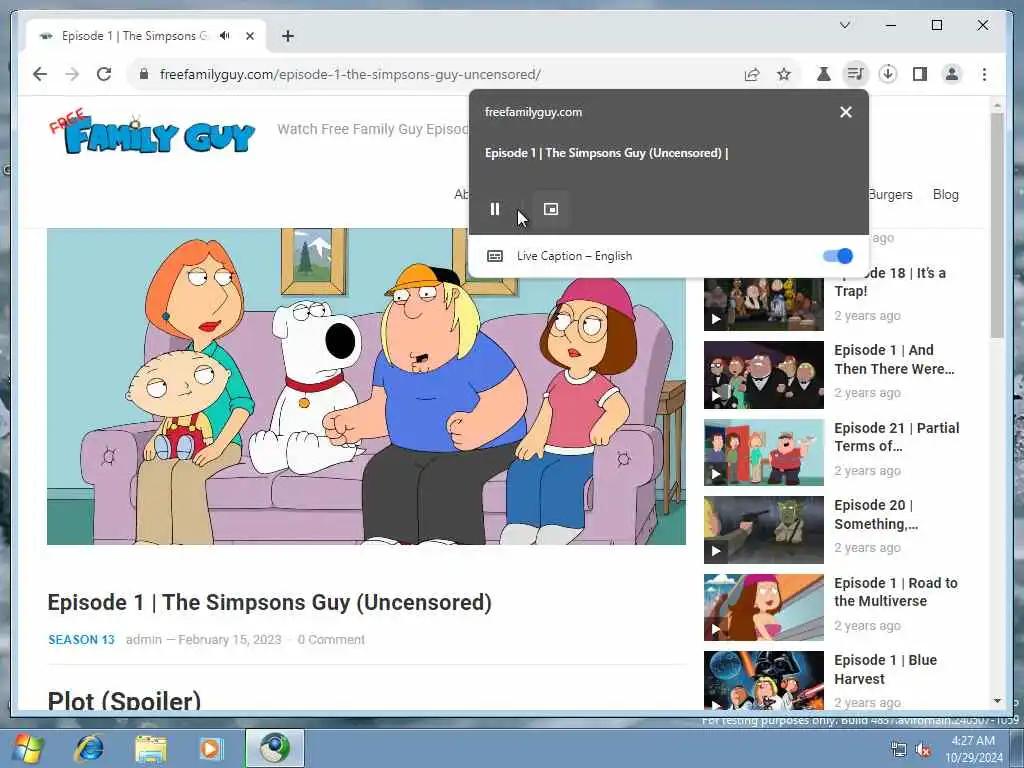
Task: Open Episode 1 And Then There Were link
Action: [894, 359]
